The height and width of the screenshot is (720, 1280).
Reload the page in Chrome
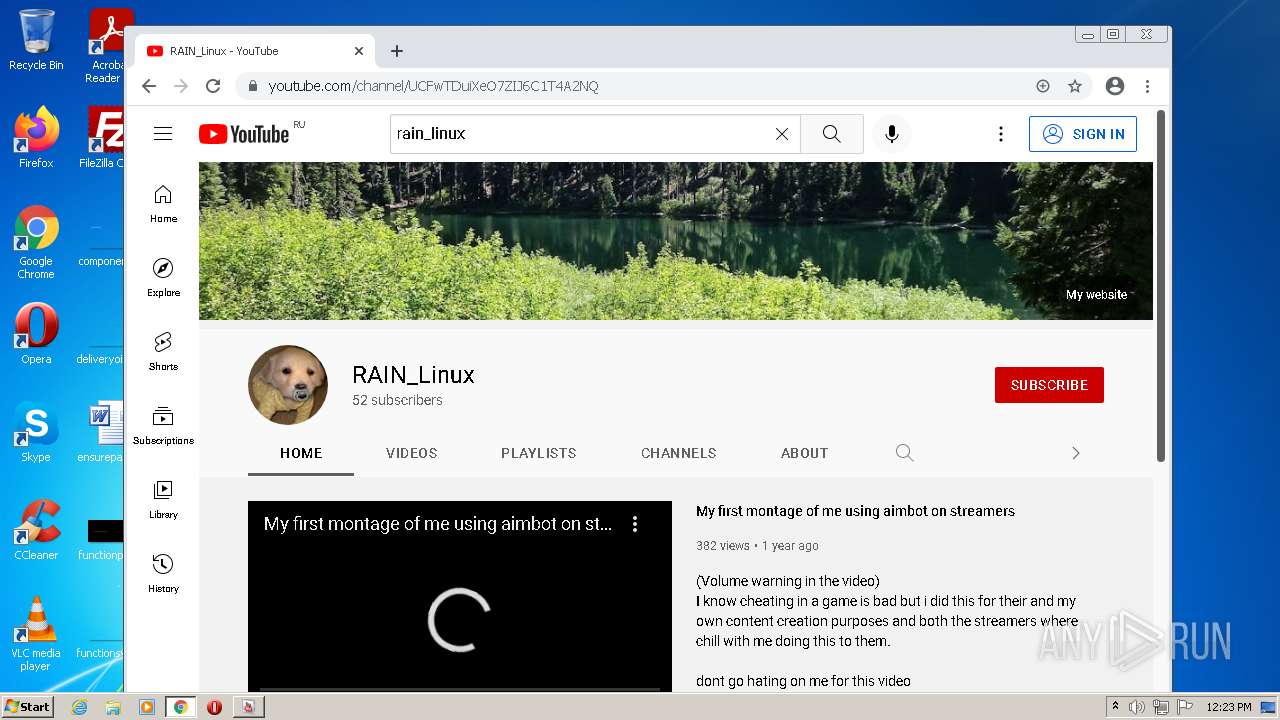click(x=213, y=86)
